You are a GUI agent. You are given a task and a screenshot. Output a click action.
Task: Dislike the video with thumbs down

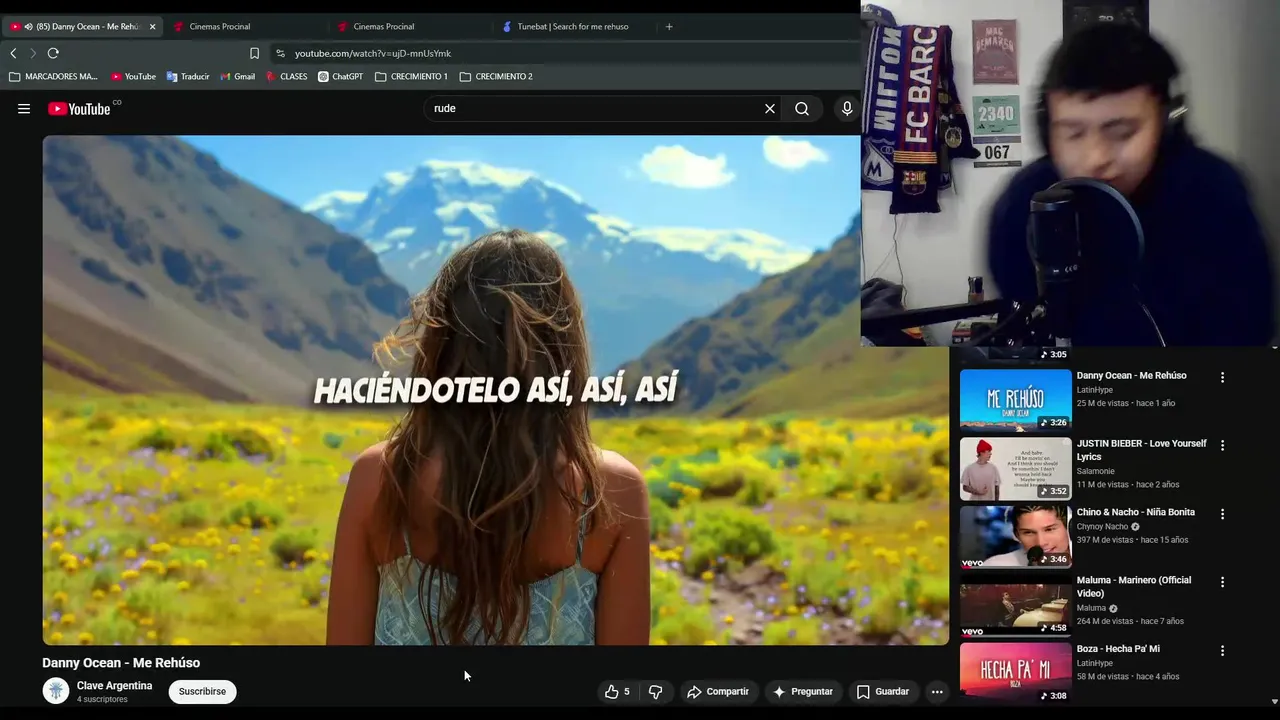click(x=655, y=691)
